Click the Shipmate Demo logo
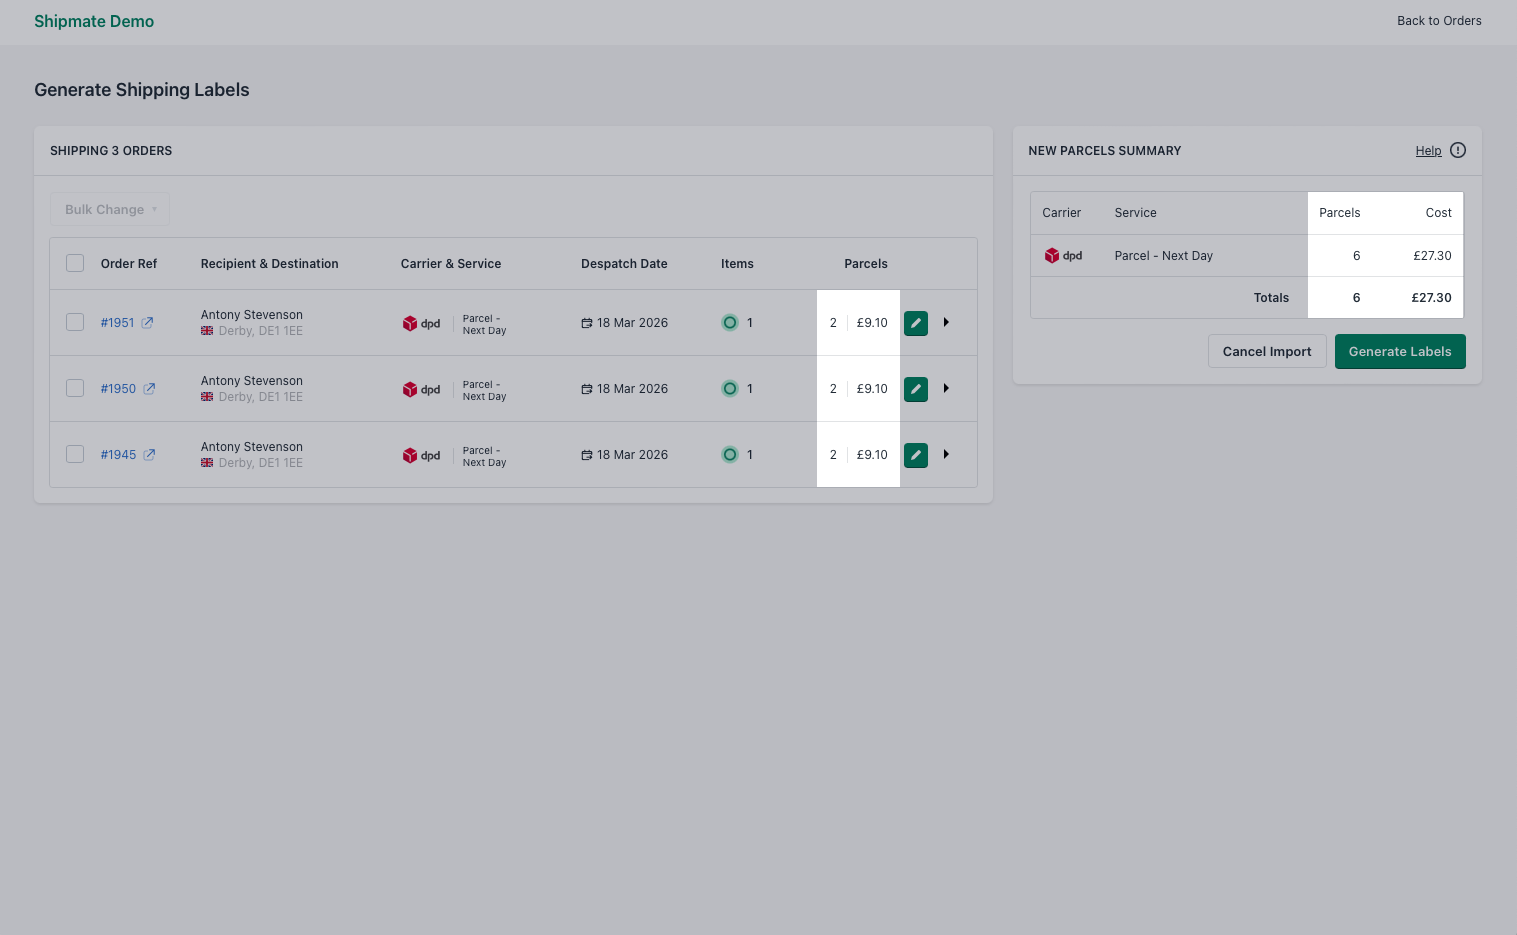Image resolution: width=1517 pixels, height=935 pixels. click(x=94, y=21)
